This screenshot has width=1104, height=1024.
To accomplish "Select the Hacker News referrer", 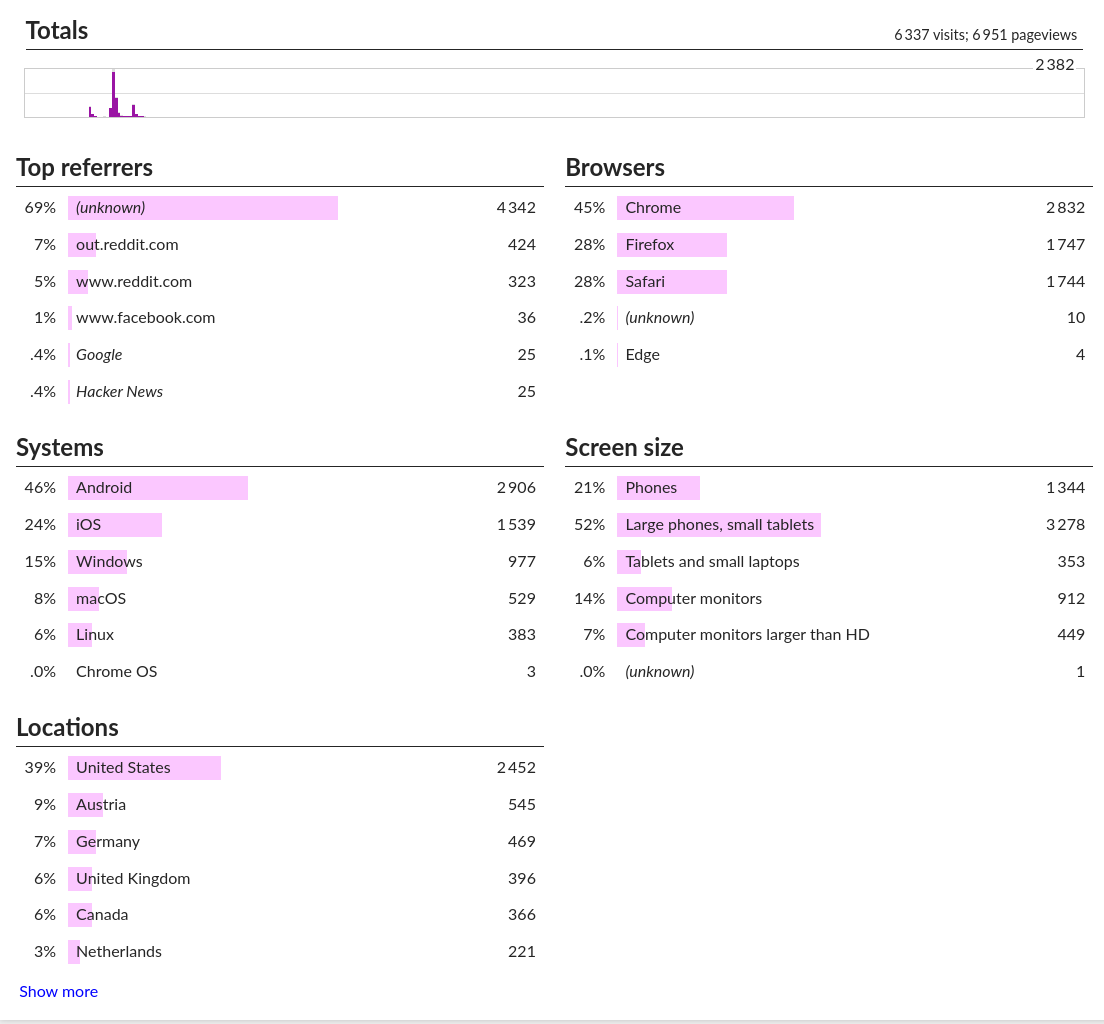I will [119, 392].
